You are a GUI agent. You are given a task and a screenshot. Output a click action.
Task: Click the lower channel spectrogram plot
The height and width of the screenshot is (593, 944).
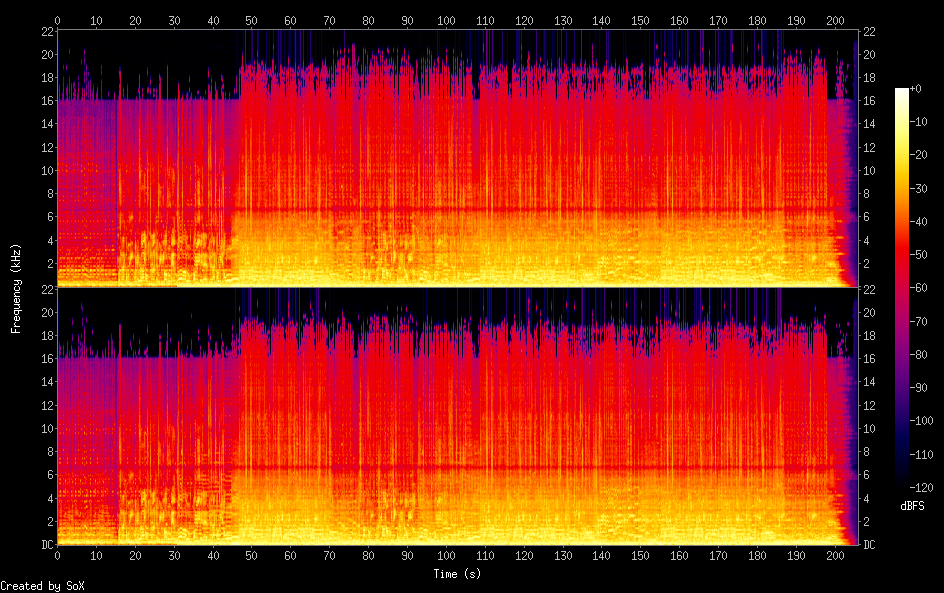coord(458,417)
